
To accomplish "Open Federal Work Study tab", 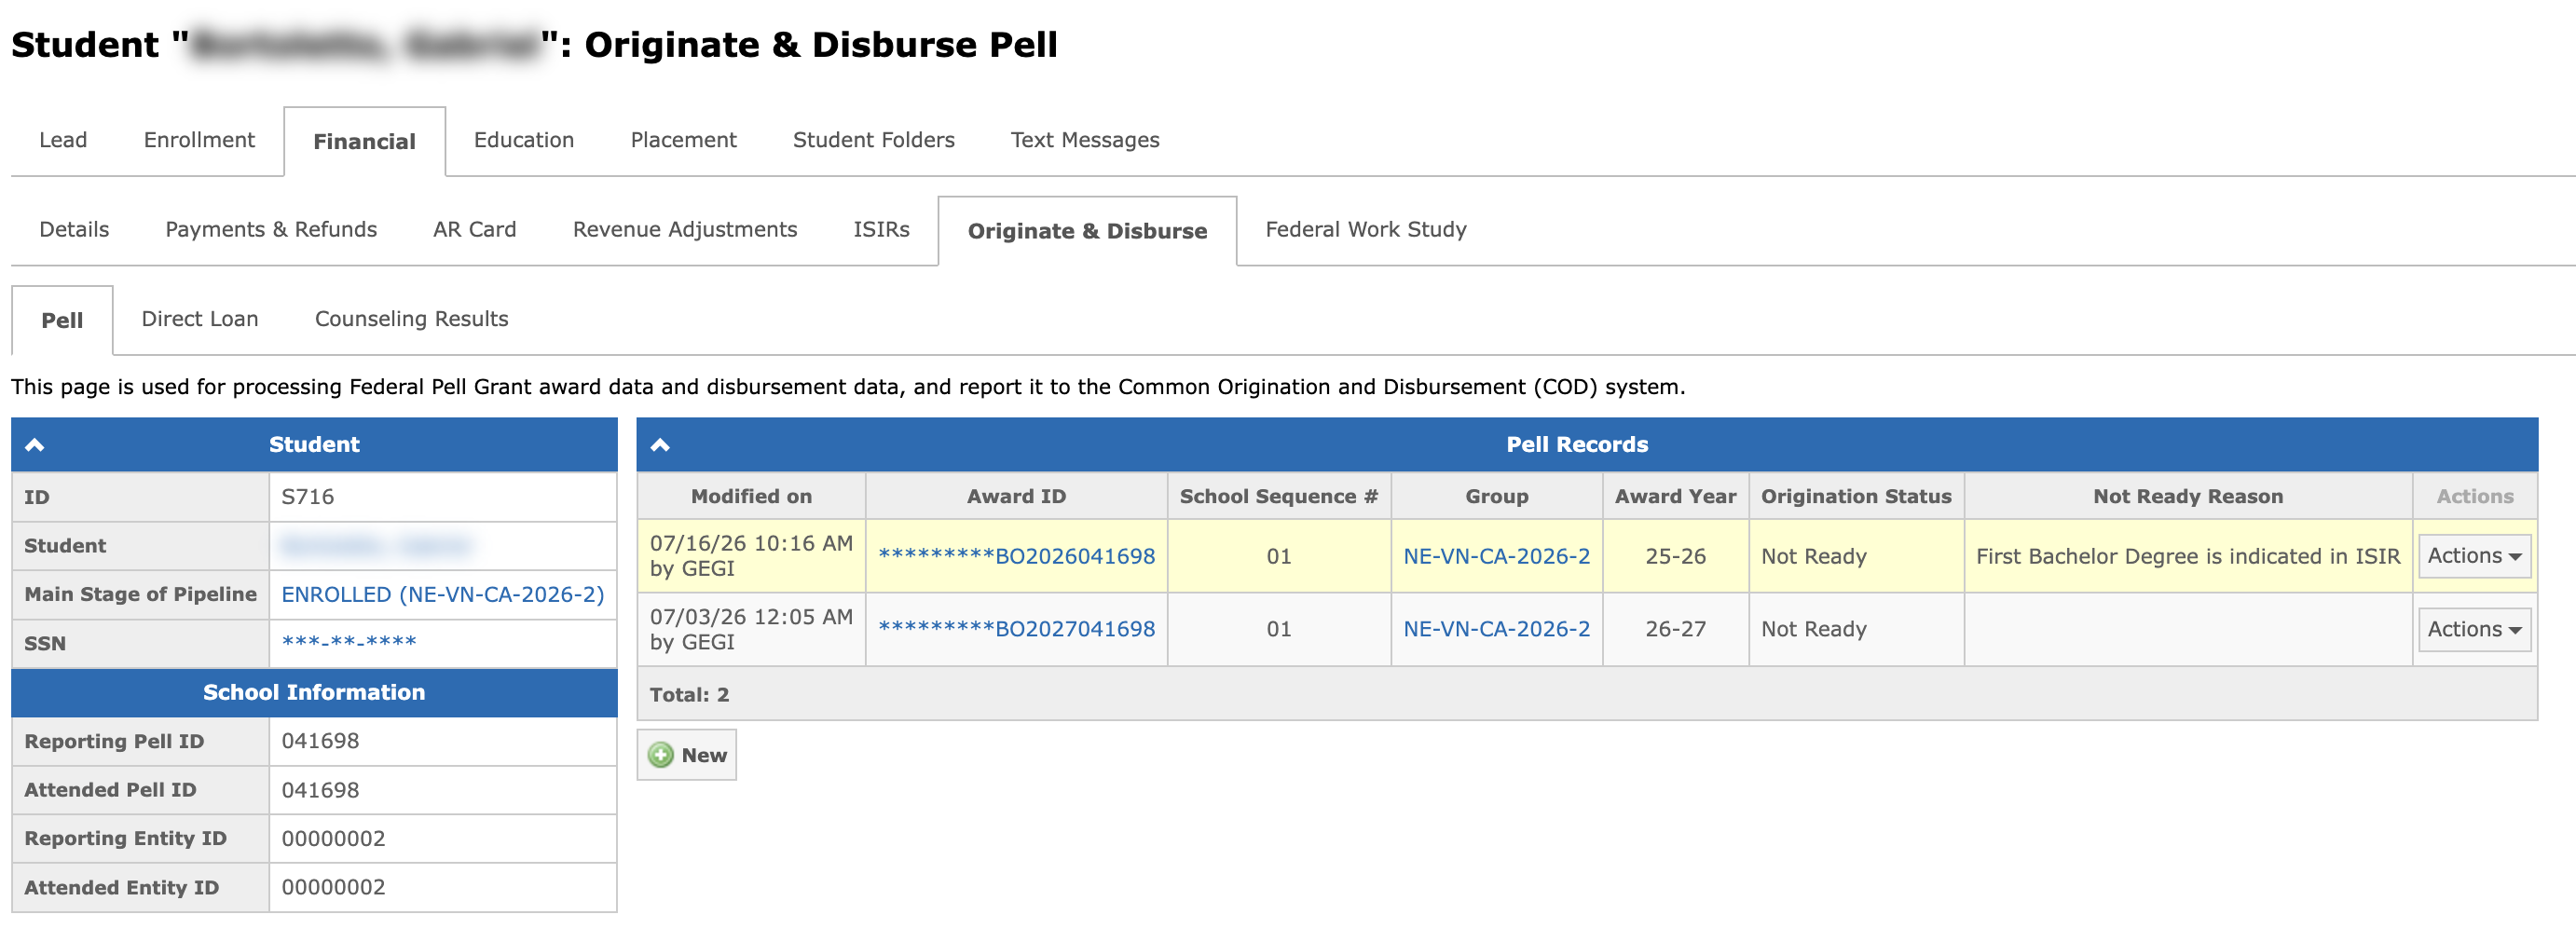I will pos(1366,230).
